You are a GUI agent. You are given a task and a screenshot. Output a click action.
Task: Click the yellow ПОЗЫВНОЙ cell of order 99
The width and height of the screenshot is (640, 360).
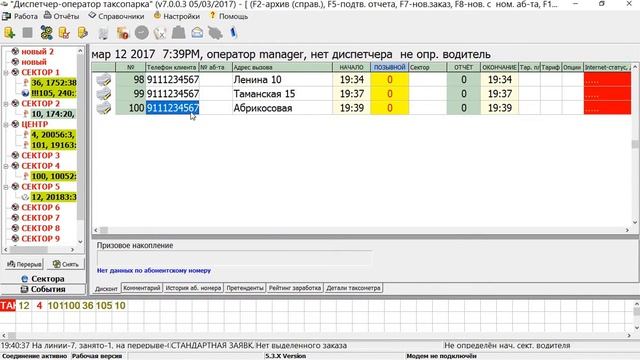(x=390, y=94)
